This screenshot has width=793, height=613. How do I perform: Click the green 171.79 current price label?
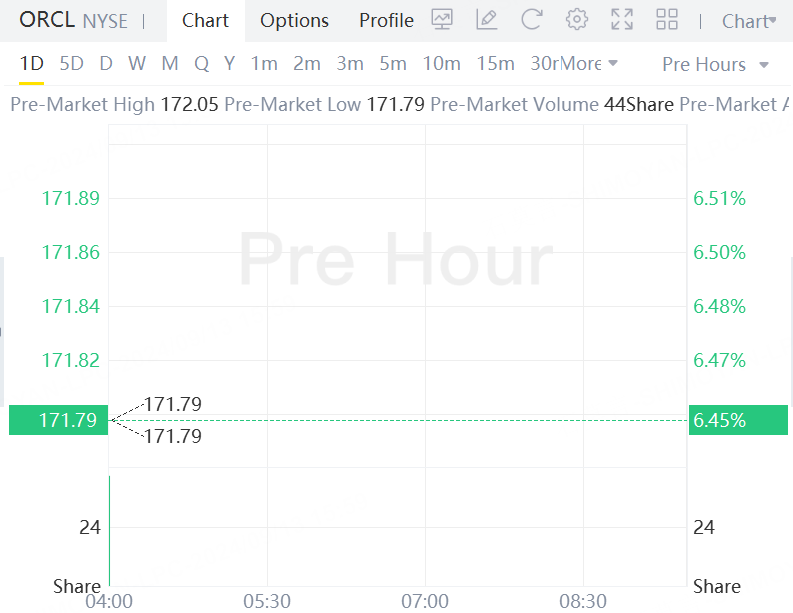59,420
